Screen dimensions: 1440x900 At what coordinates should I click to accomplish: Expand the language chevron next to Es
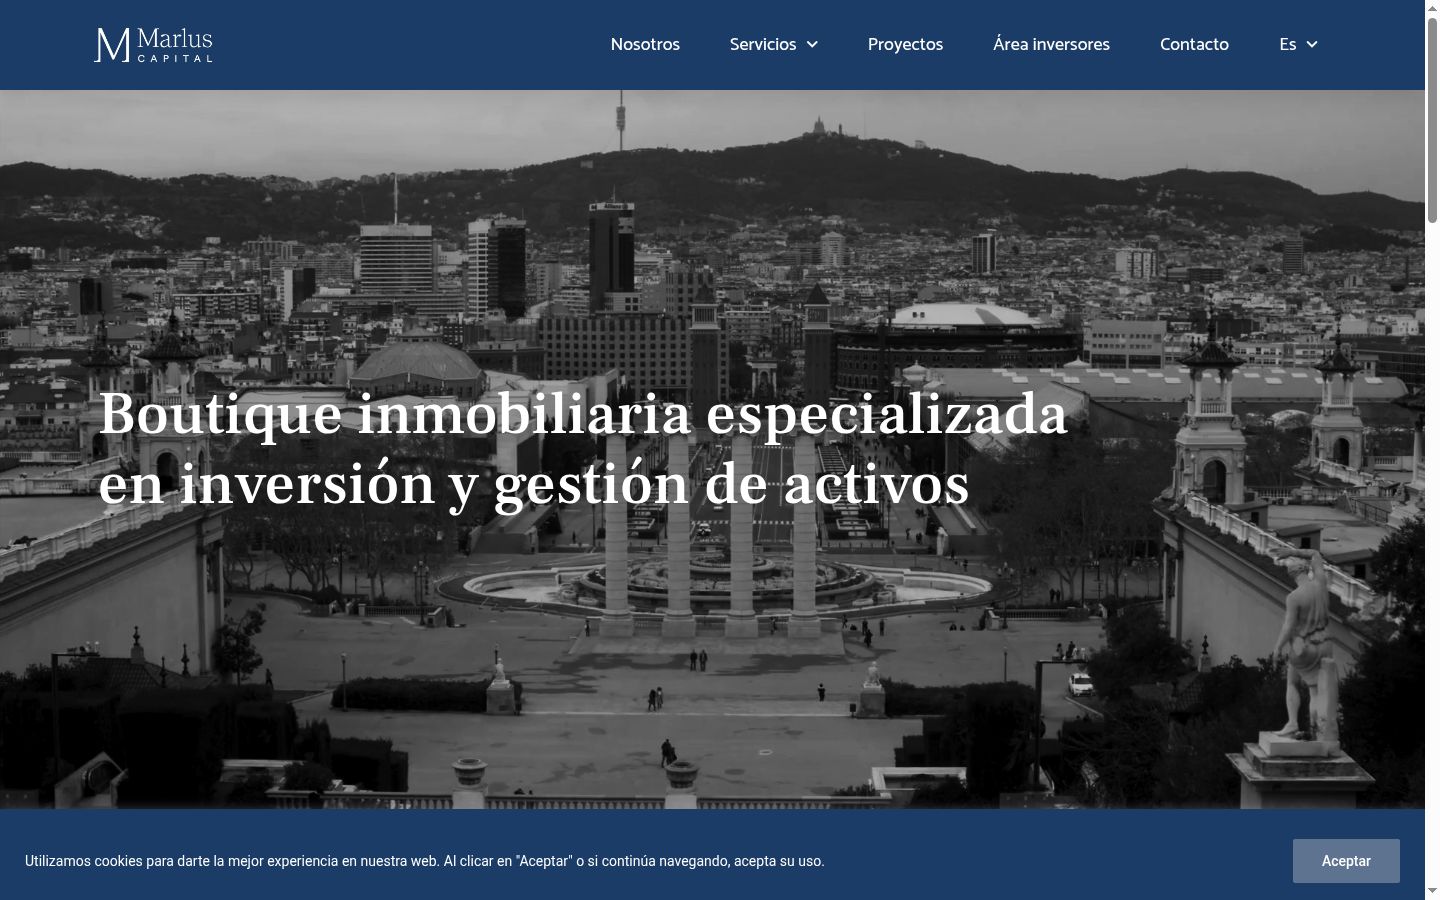pyautogui.click(x=1312, y=45)
